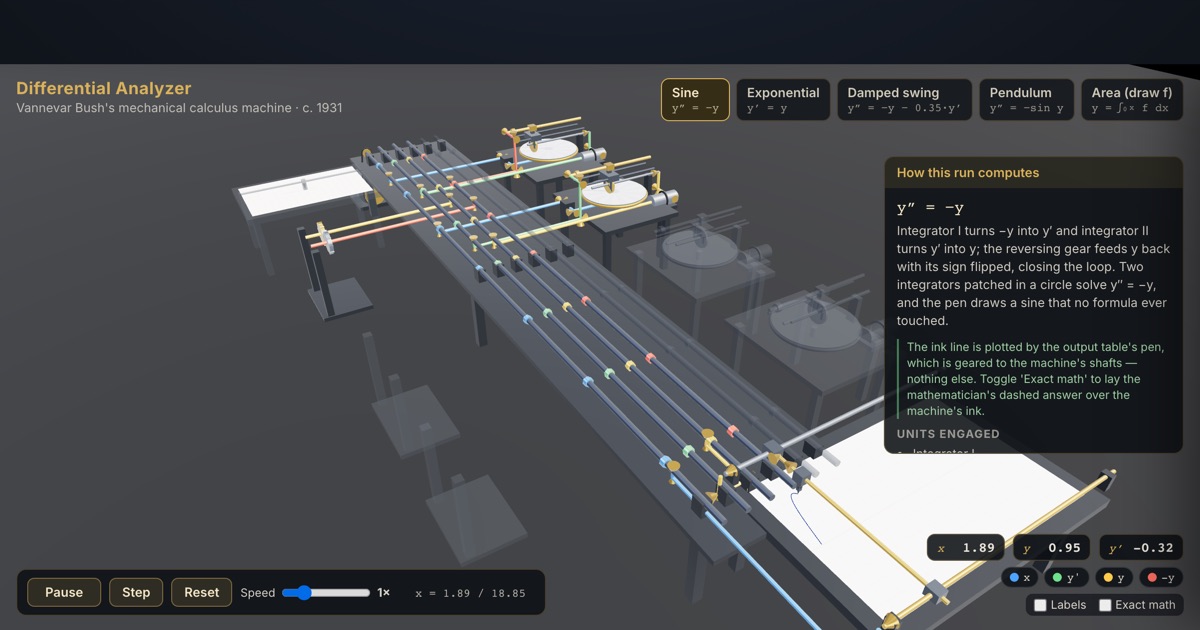Click the x value readout 1.89
Viewport: 1200px width, 630px height.
967,547
